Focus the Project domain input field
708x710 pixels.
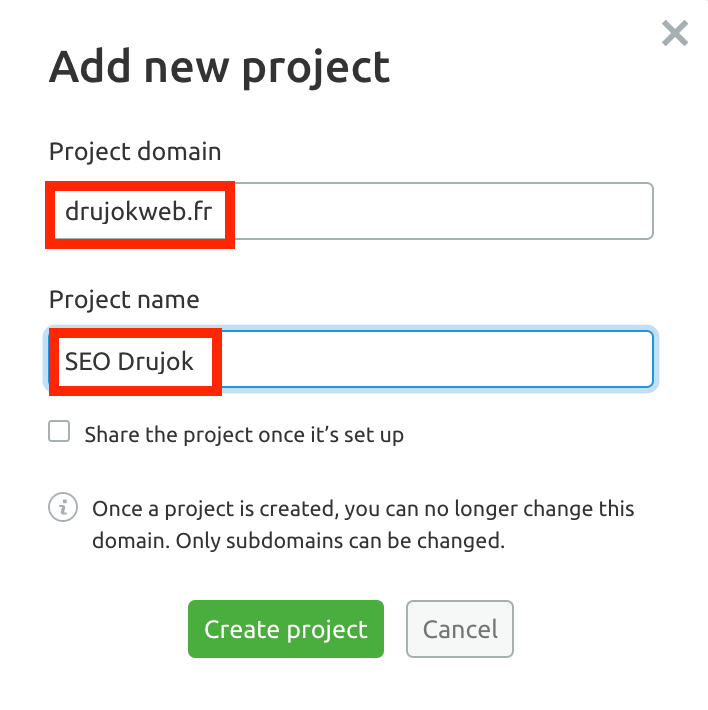click(351, 211)
